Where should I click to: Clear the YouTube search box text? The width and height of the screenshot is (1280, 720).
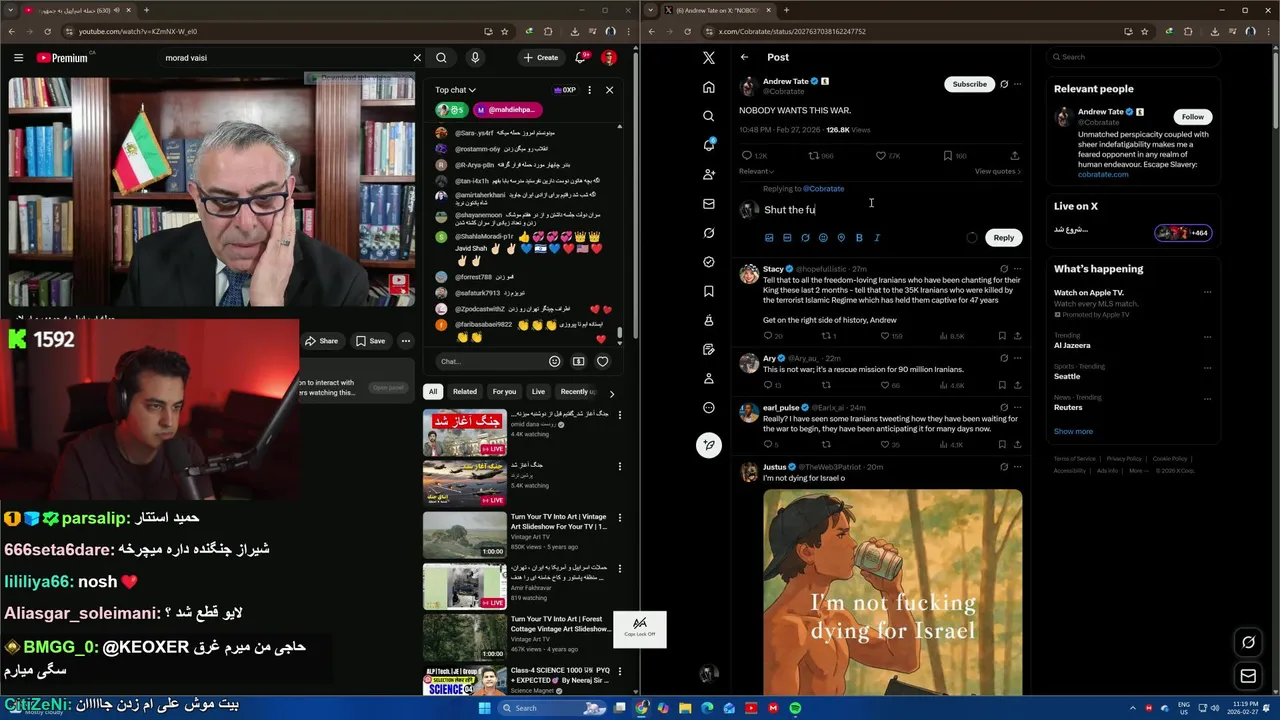pos(417,58)
